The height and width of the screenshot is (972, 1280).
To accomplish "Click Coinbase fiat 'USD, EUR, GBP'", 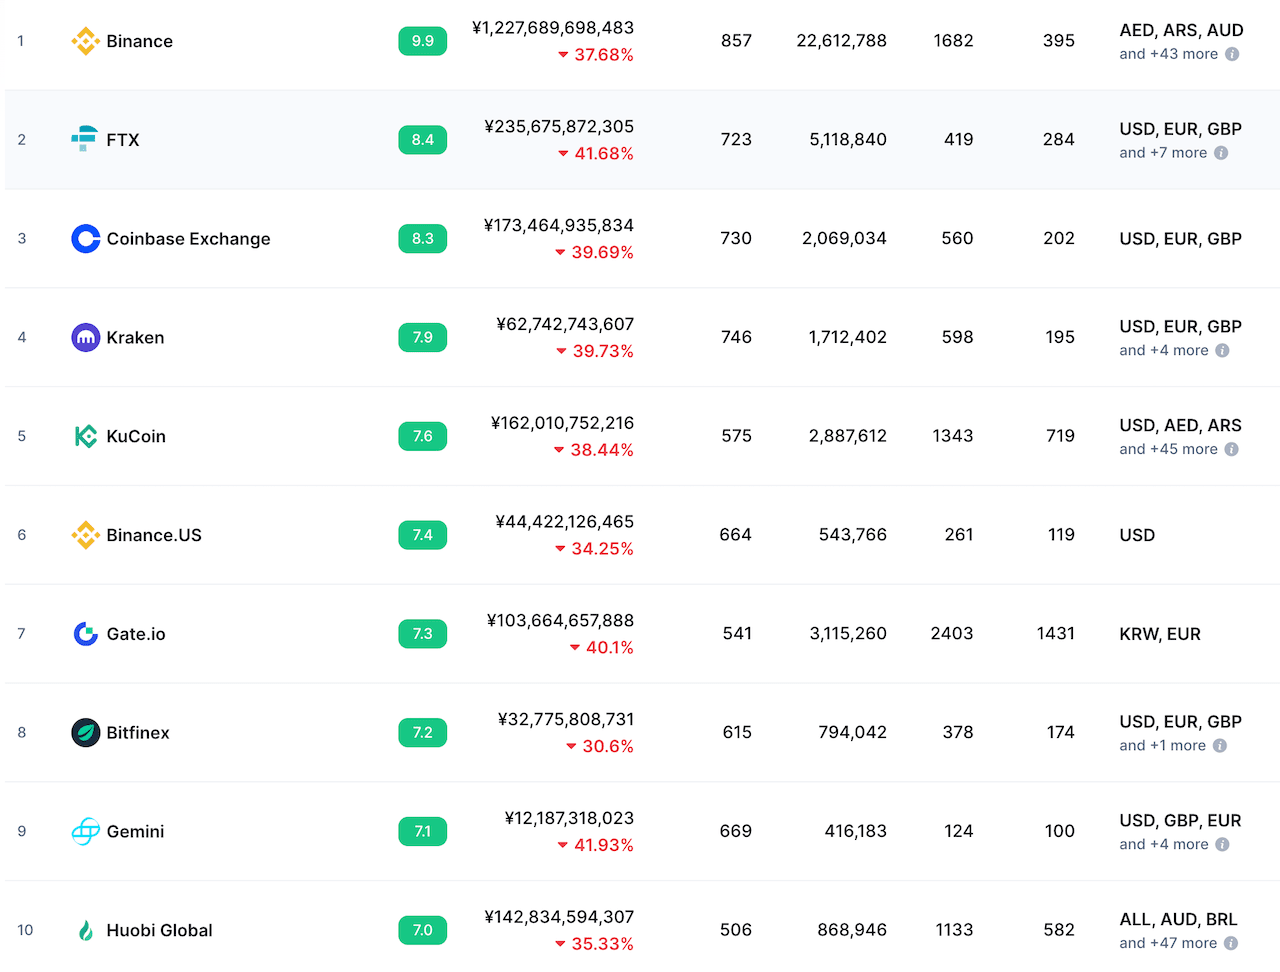I will (1181, 239).
